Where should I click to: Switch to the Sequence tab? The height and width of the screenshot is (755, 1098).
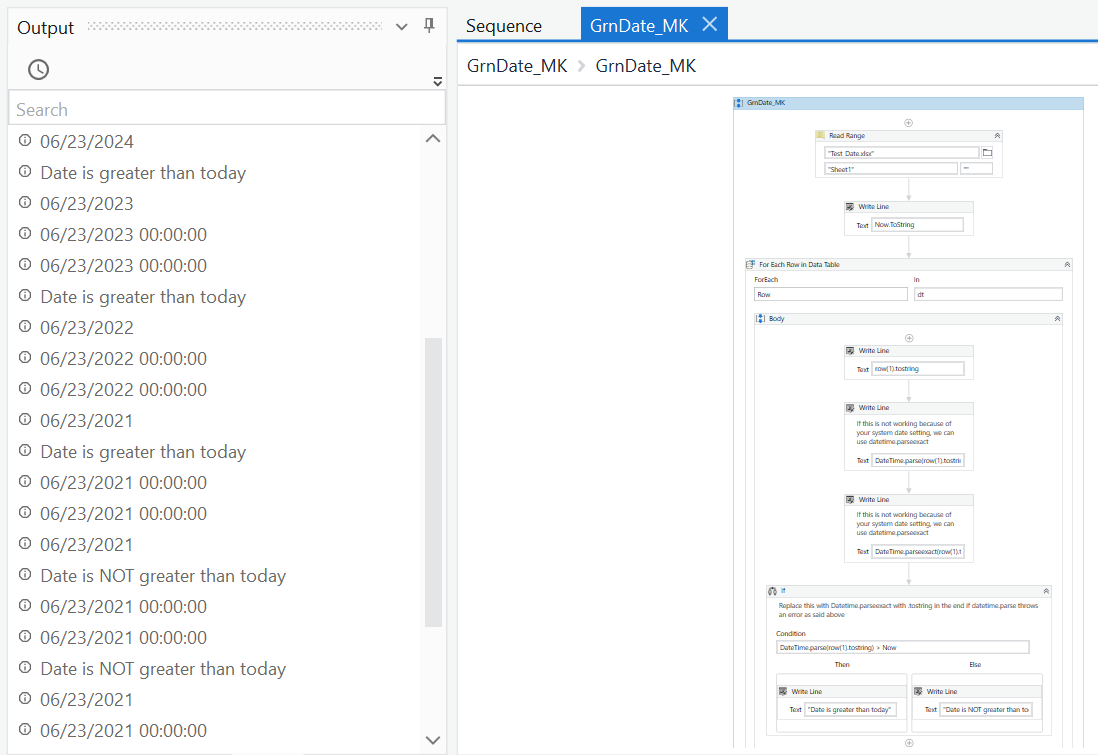[x=504, y=26]
